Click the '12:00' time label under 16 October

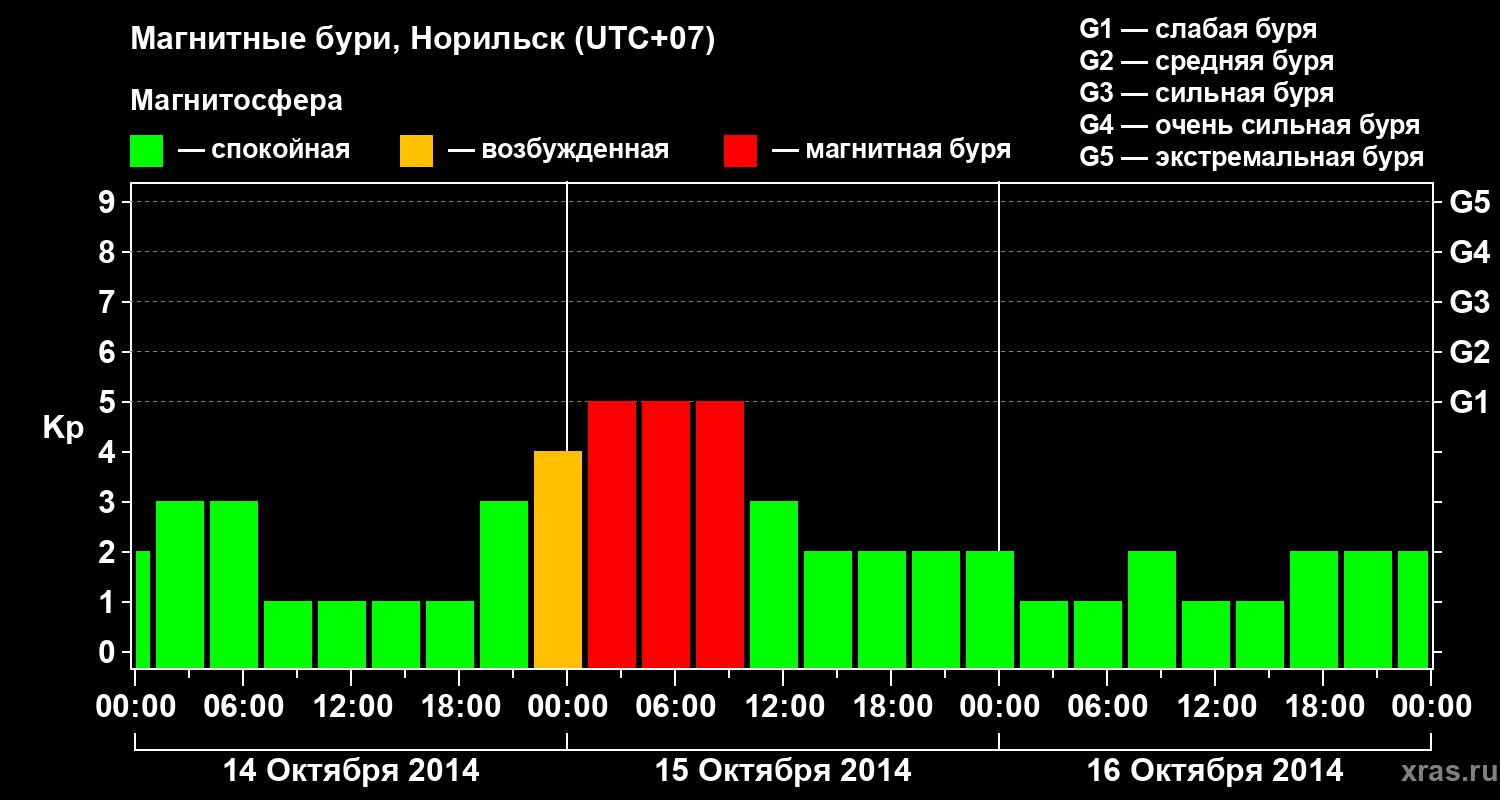click(x=1215, y=706)
